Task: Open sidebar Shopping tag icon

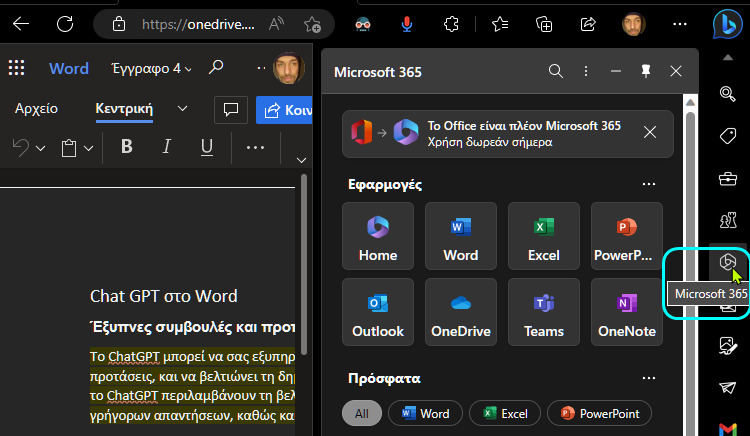Action: tap(728, 136)
